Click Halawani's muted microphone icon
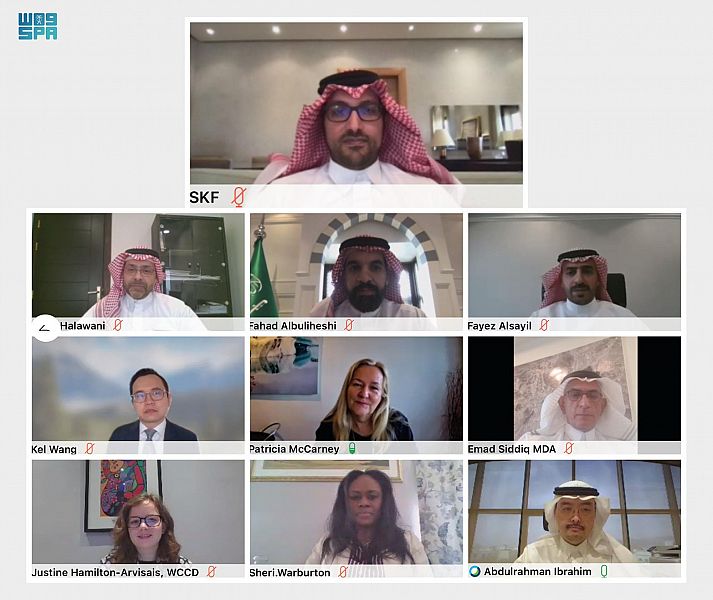Screen dimensions: 713x600 (118, 325)
